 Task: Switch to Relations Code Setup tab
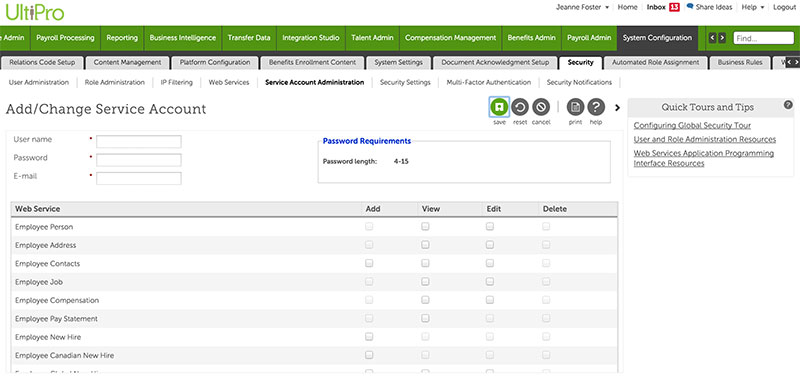pyautogui.click(x=42, y=63)
